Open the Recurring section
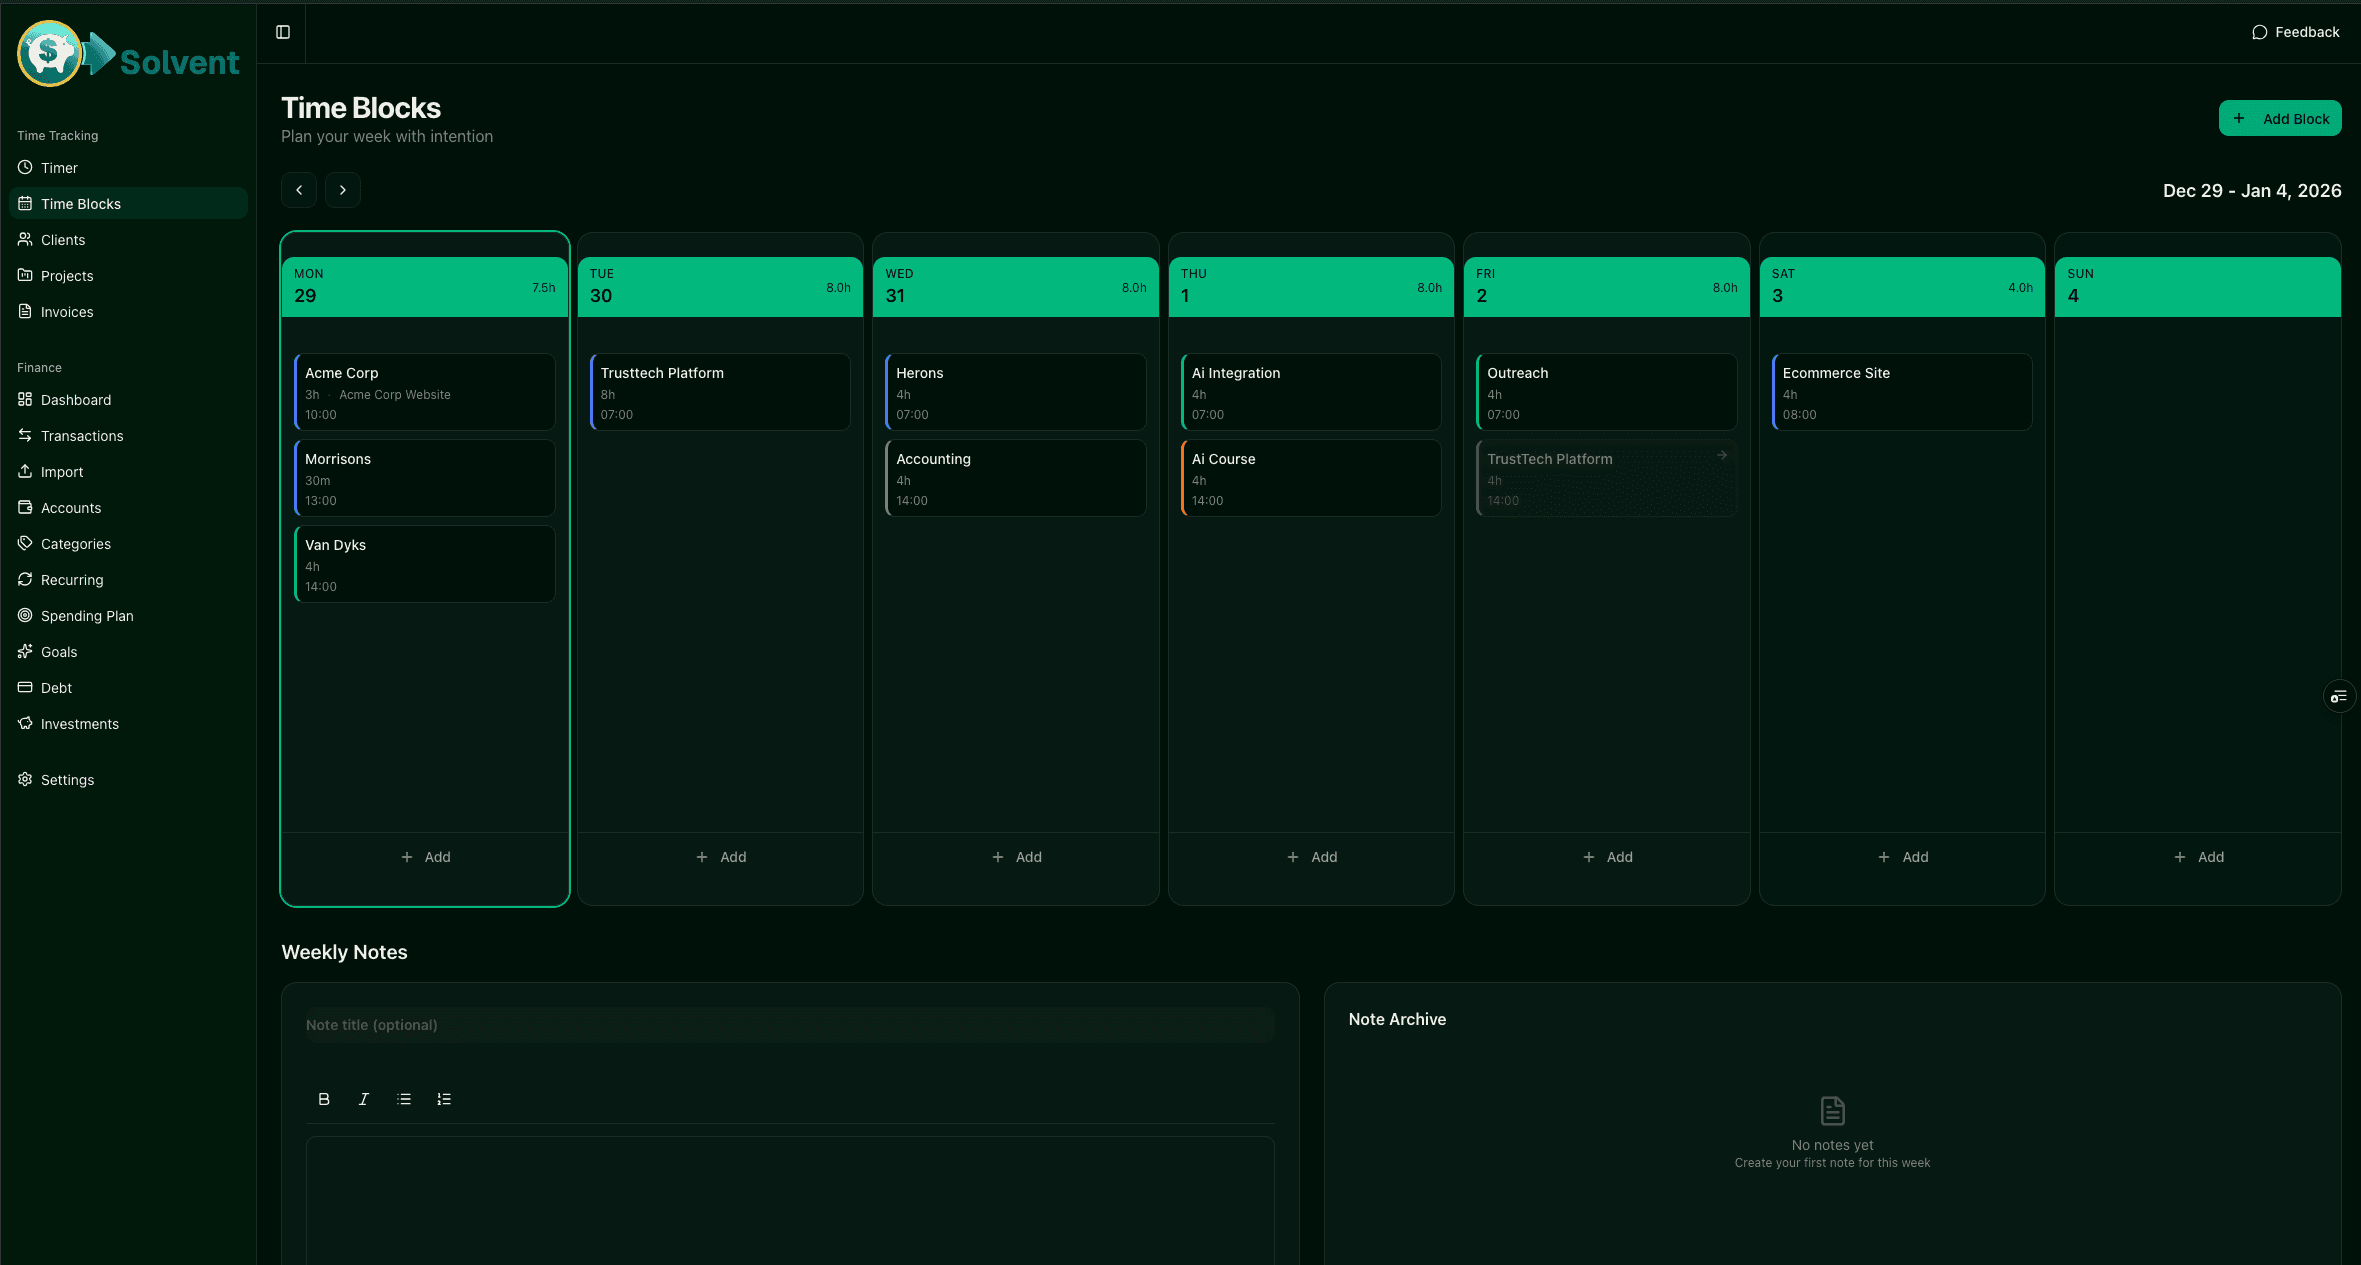Viewport: 2361px width, 1265px height. click(71, 579)
